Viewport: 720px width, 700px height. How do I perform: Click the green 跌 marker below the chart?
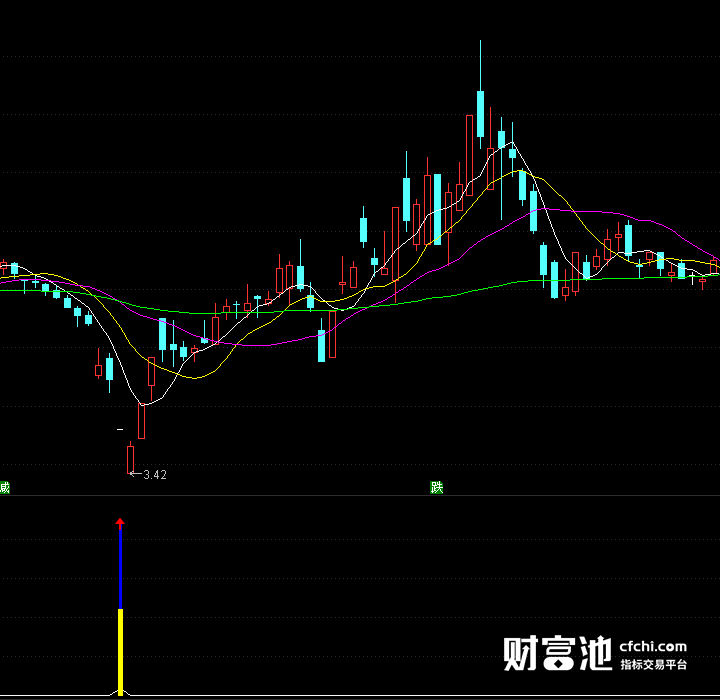(436, 487)
